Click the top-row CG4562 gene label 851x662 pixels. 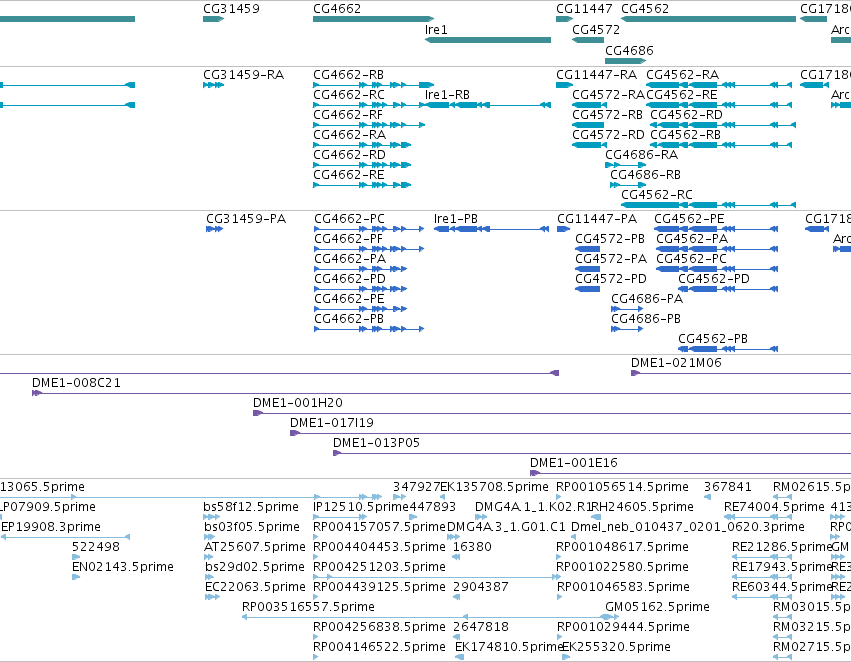(645, 9)
